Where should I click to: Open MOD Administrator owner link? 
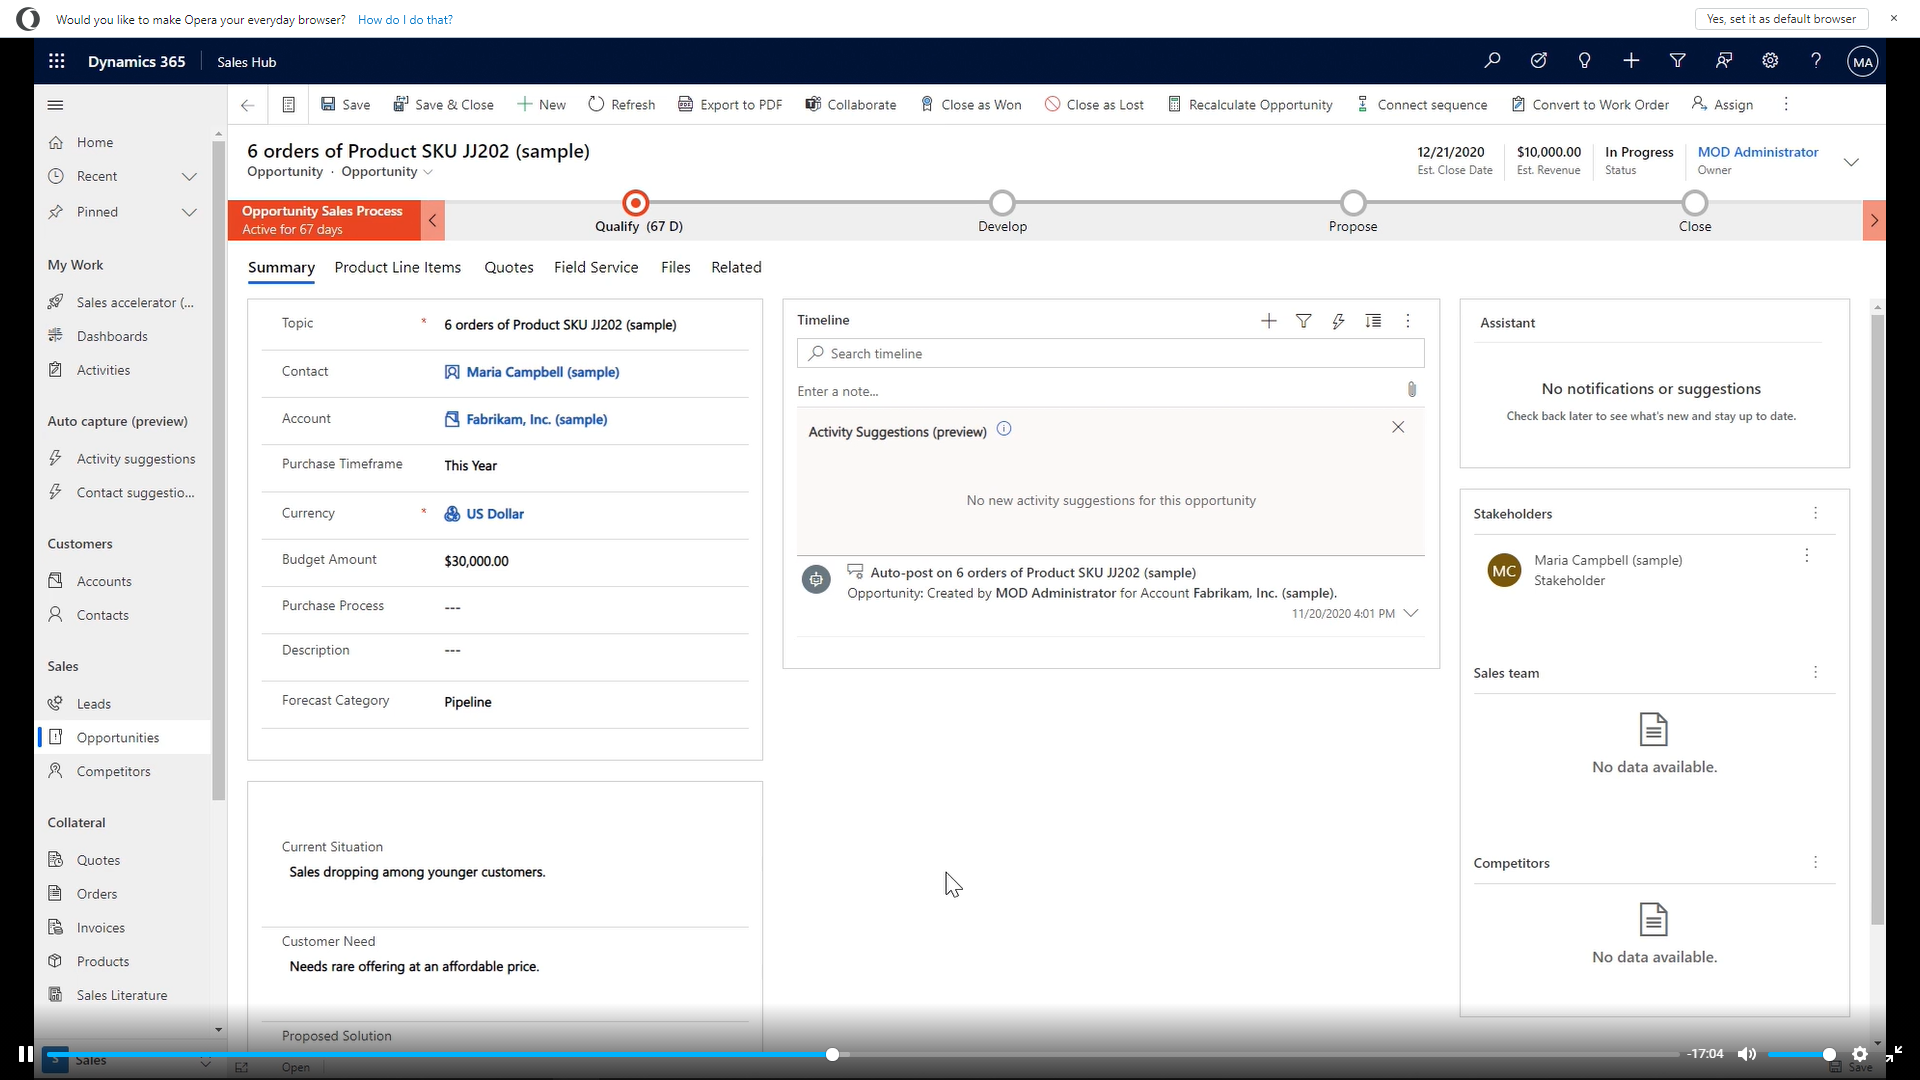pos(1757,152)
